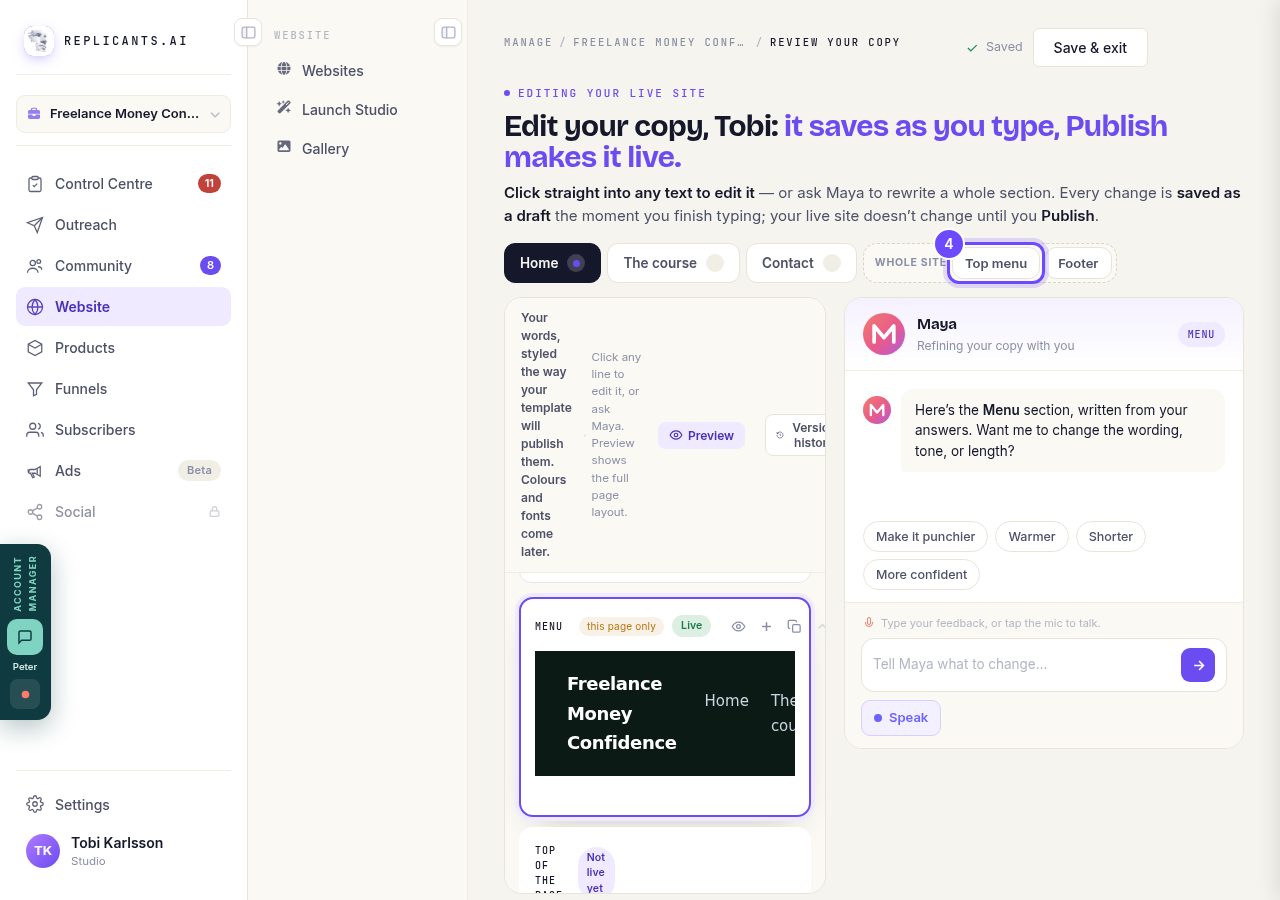Choose Make it punchier suggestion
Screen dimensions: 1280x900
tap(925, 536)
